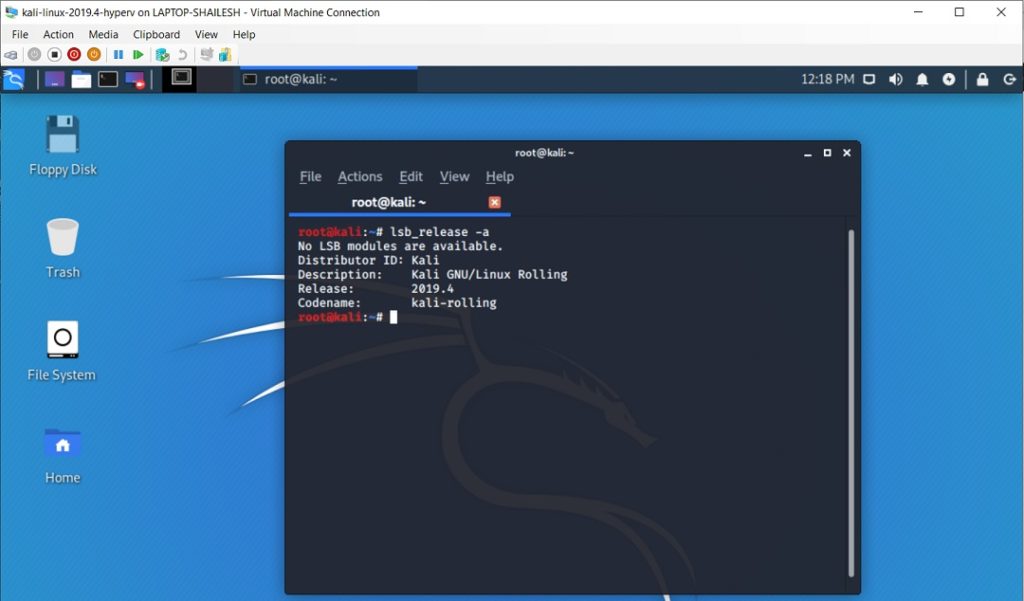Open the Hyper-V Help menu
This screenshot has width=1024, height=601.
coord(244,35)
